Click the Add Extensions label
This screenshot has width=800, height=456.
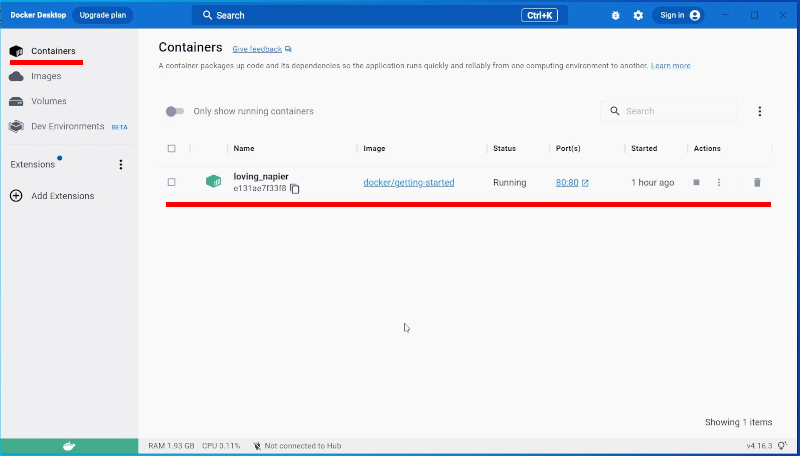(63, 196)
